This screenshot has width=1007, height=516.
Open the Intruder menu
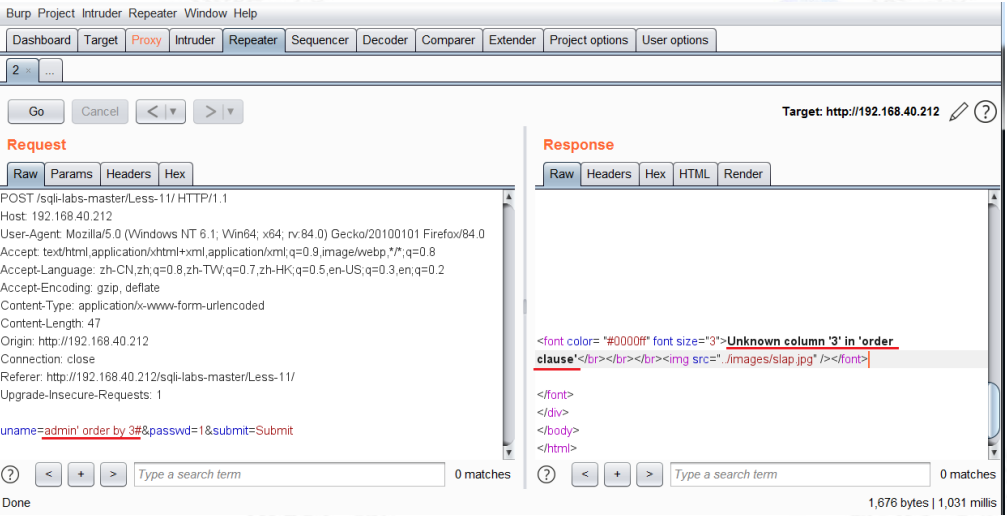[103, 13]
